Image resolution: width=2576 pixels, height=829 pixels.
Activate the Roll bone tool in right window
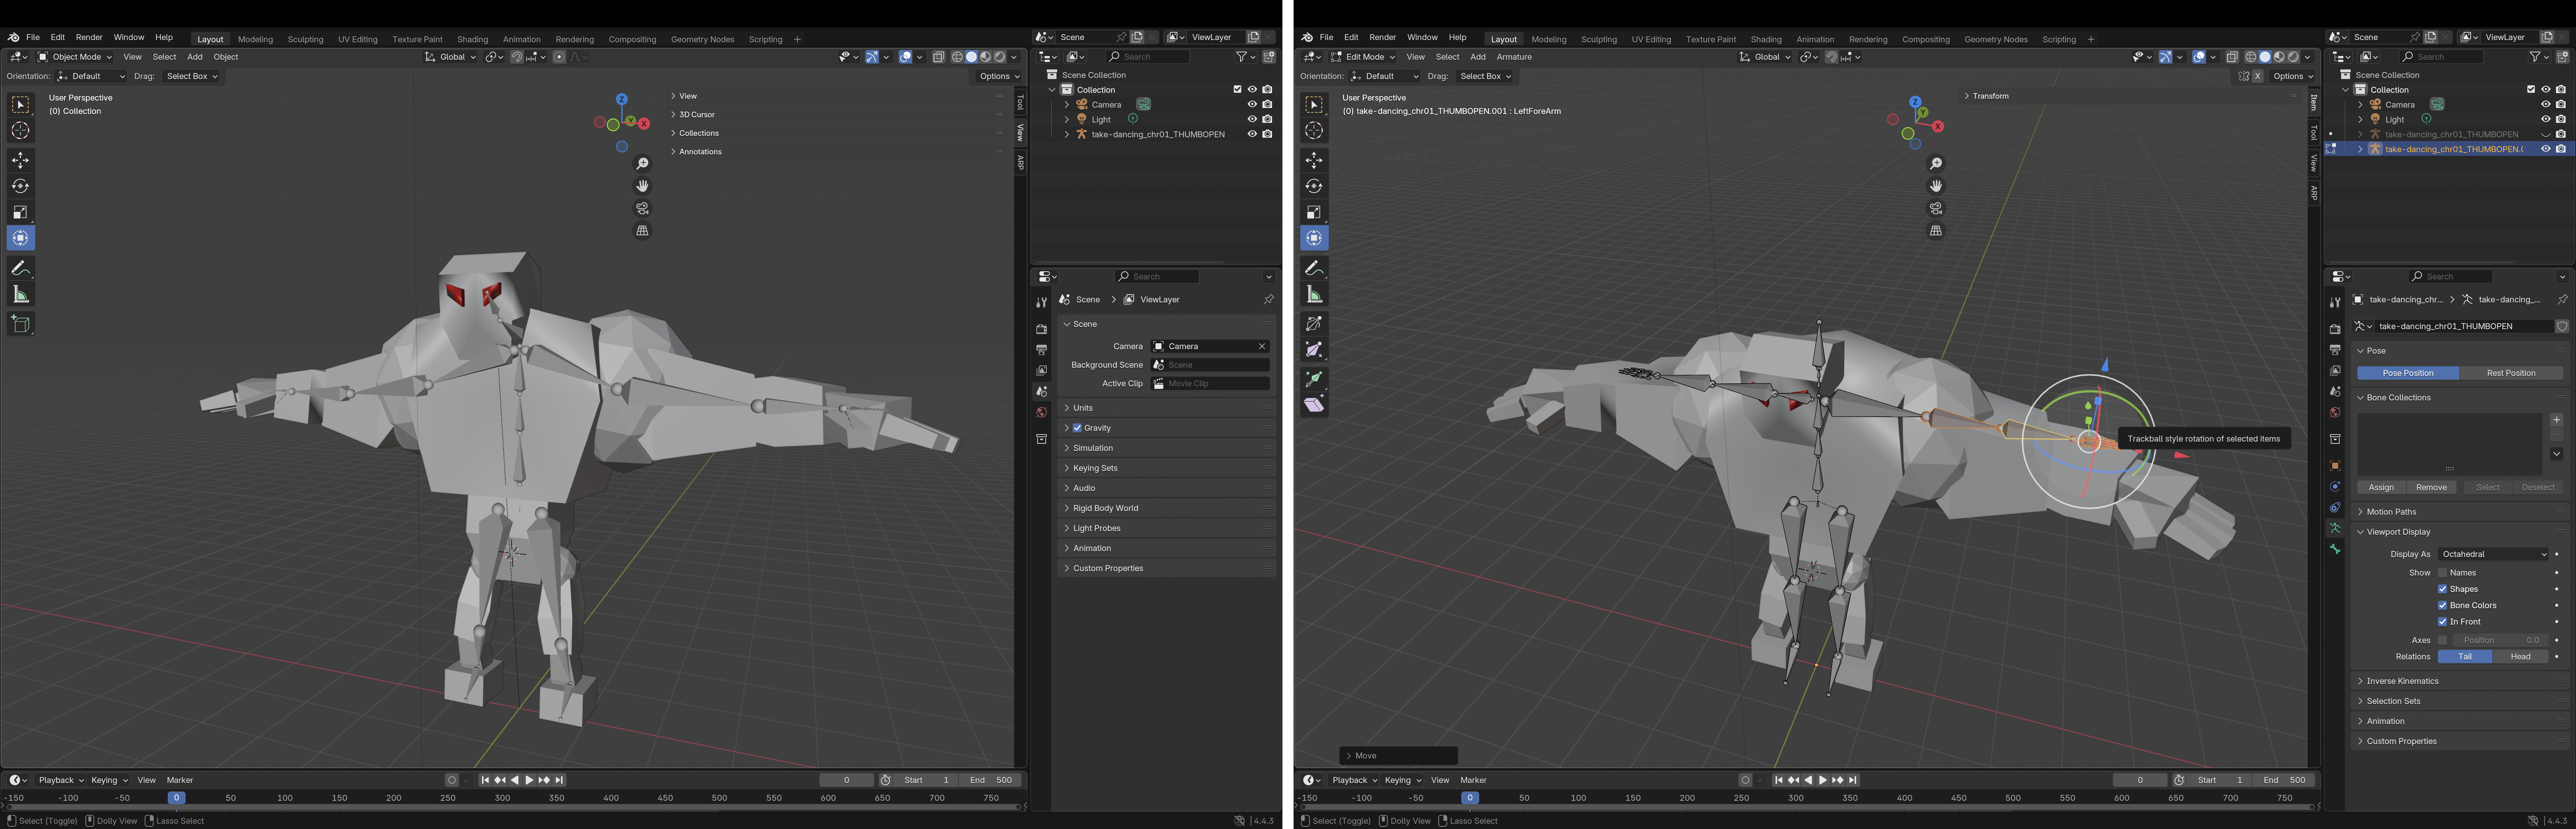(x=1314, y=324)
